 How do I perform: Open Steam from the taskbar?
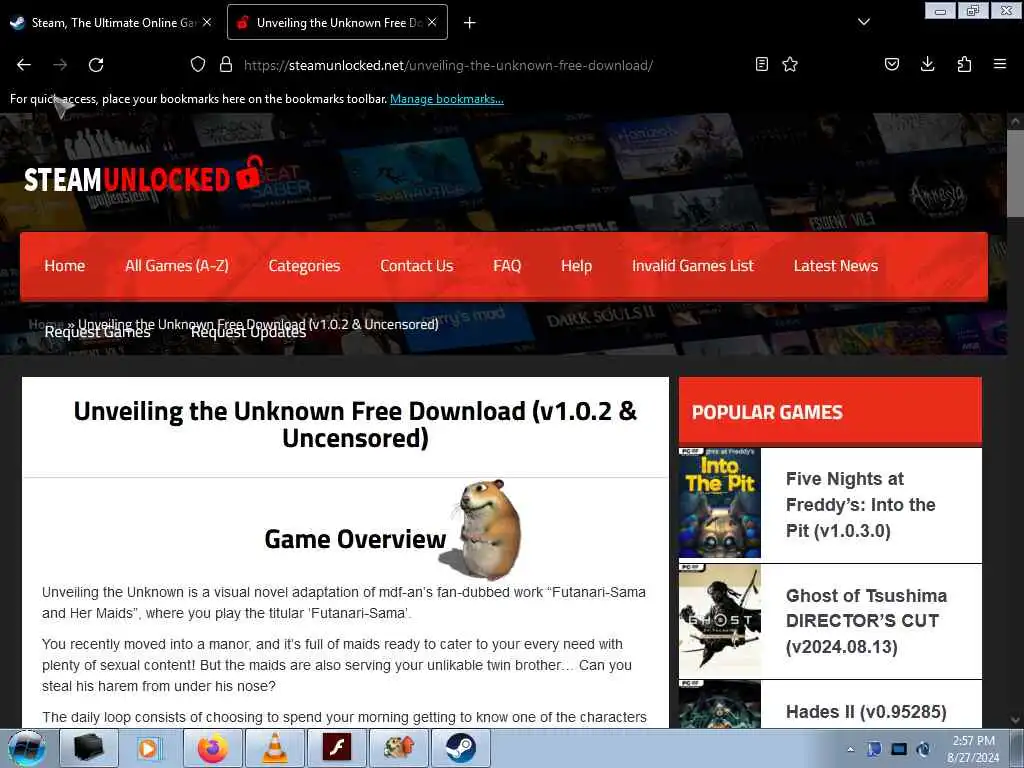pos(461,748)
